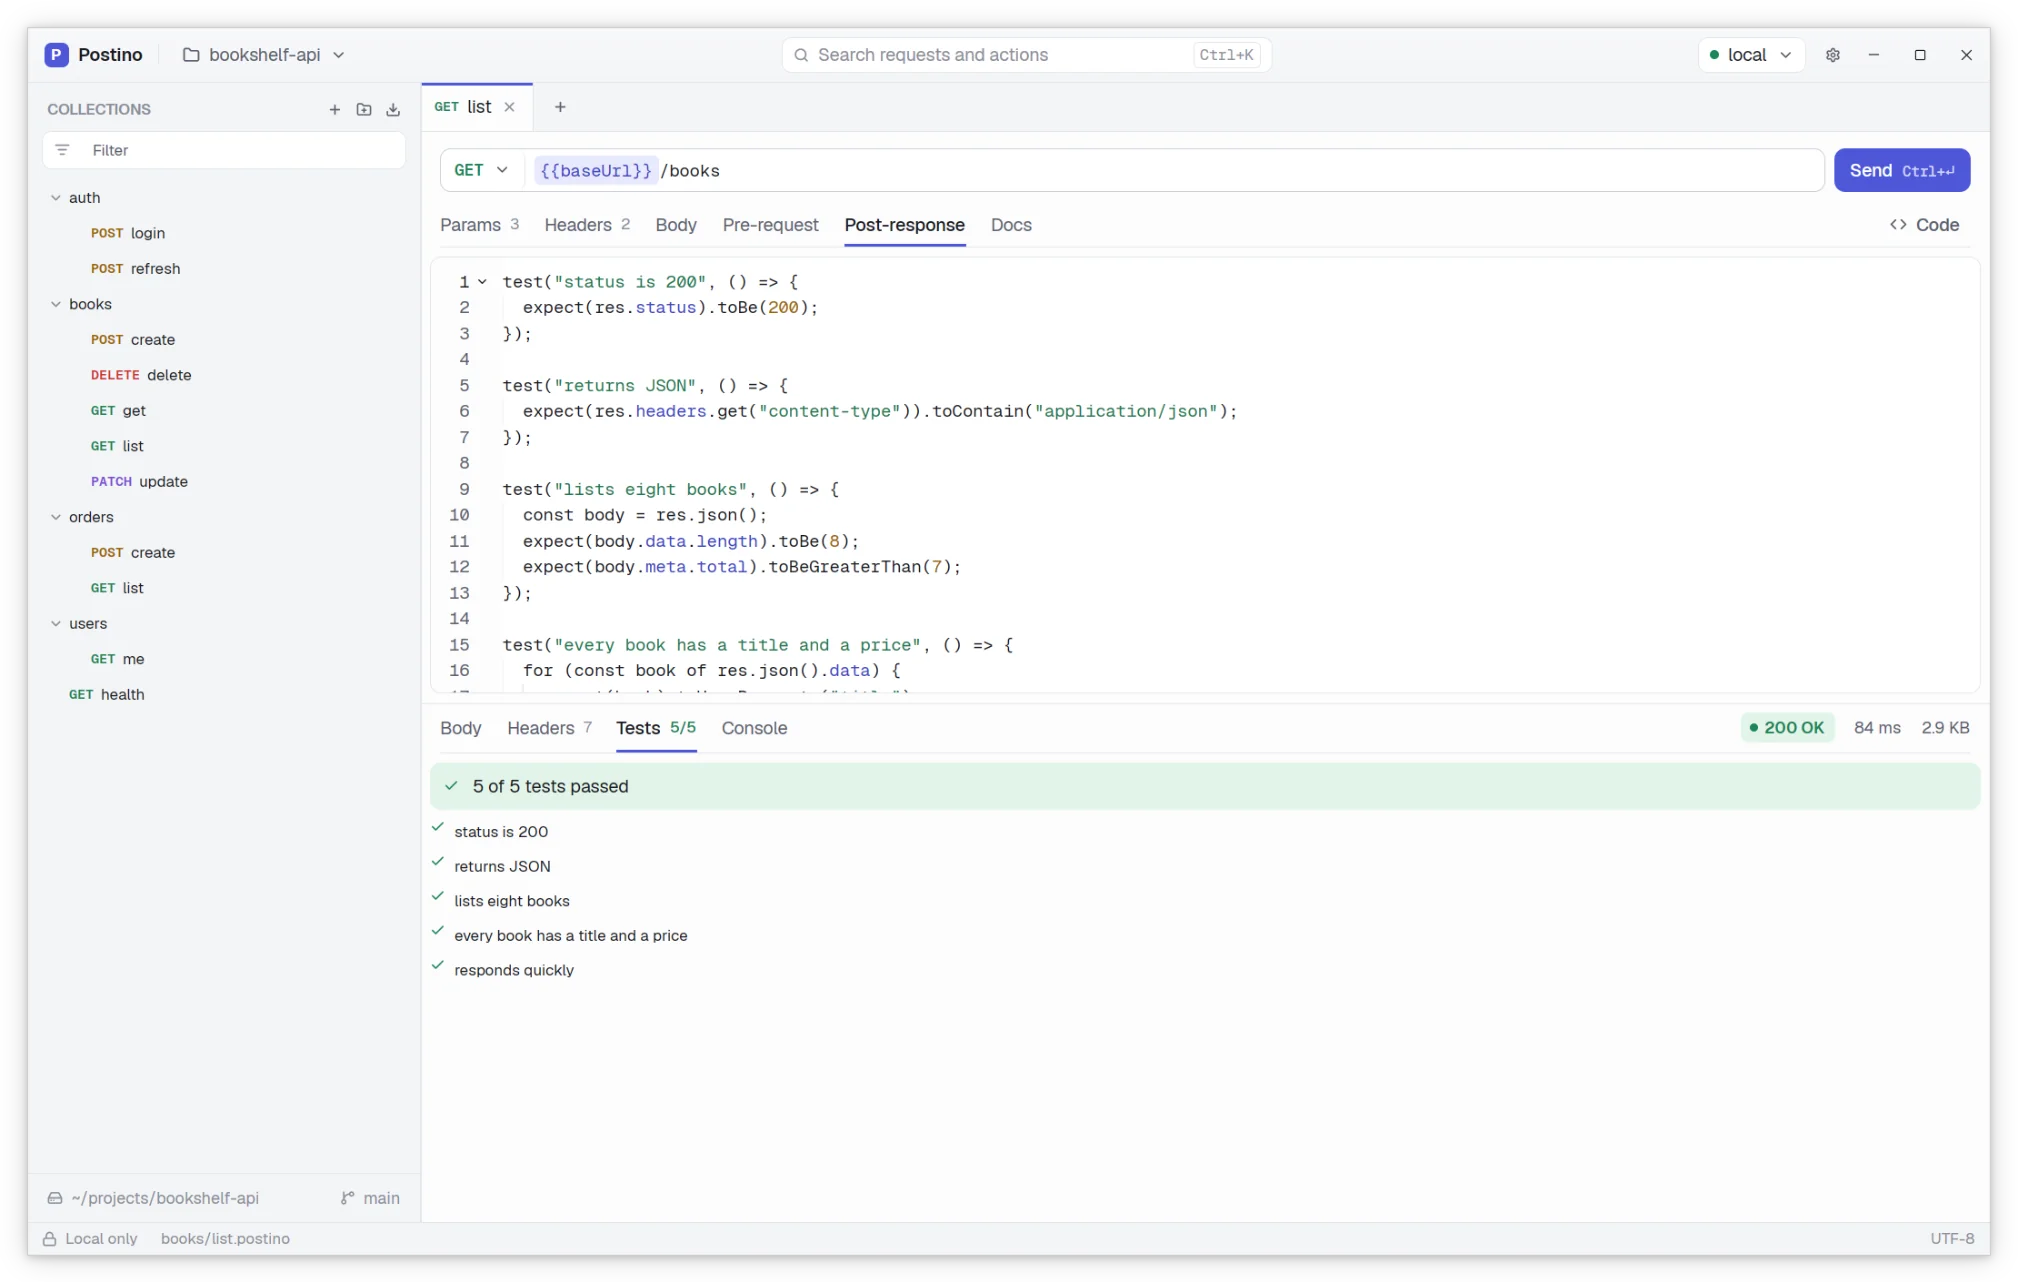Image resolution: width=2018 pixels, height=1282 pixels.
Task: Open Code snippet view
Action: tap(1923, 225)
